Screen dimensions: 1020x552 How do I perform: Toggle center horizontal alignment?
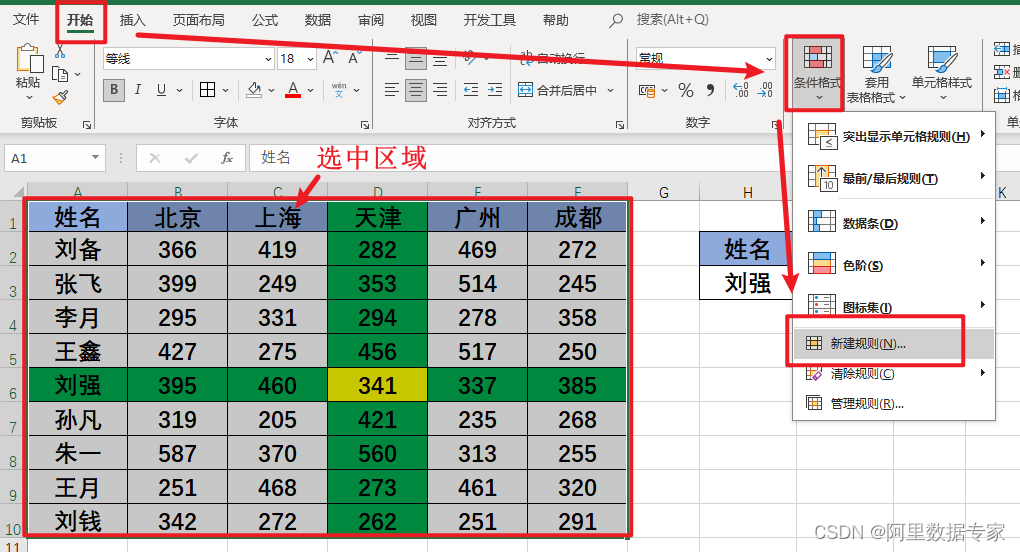click(x=416, y=90)
